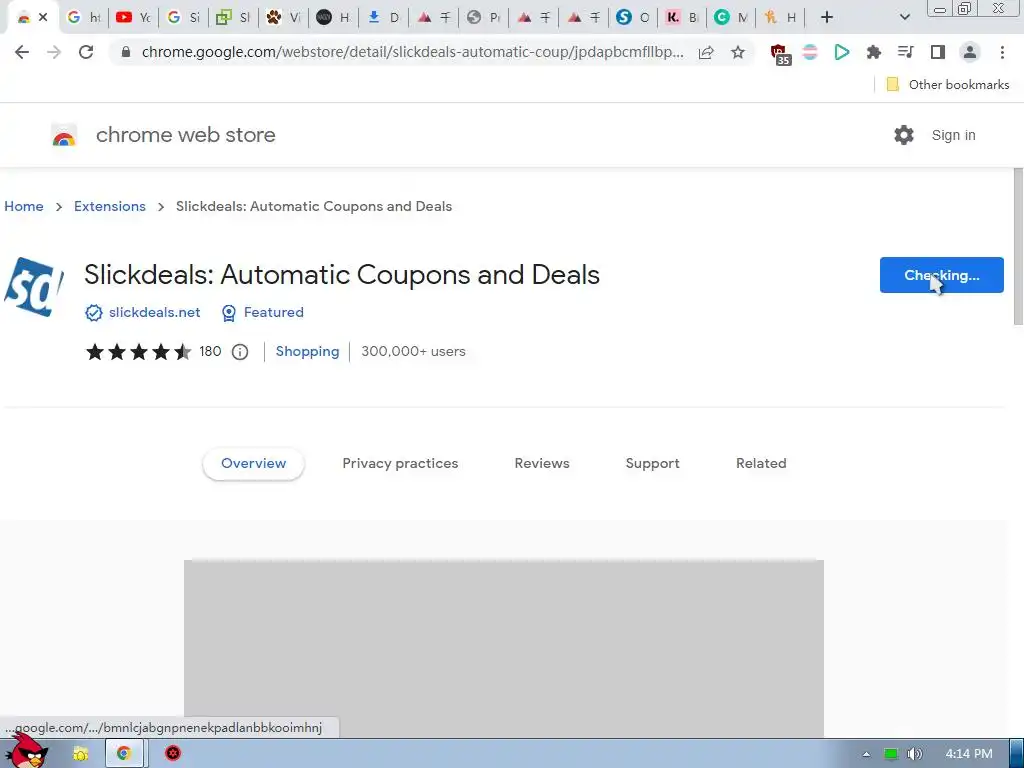Image resolution: width=1024 pixels, height=768 pixels.
Task: Reload the page with refresh icon
Action: coord(86,52)
